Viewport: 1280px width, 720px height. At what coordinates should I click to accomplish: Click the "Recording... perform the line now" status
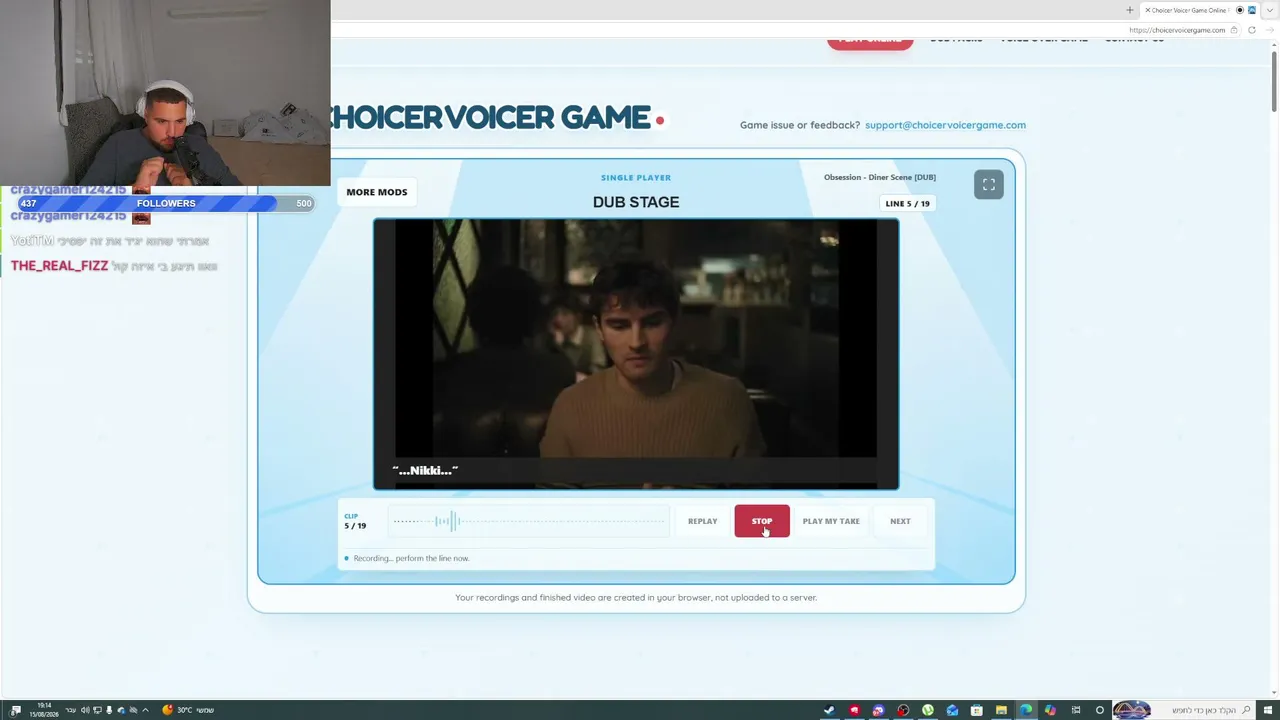[411, 558]
